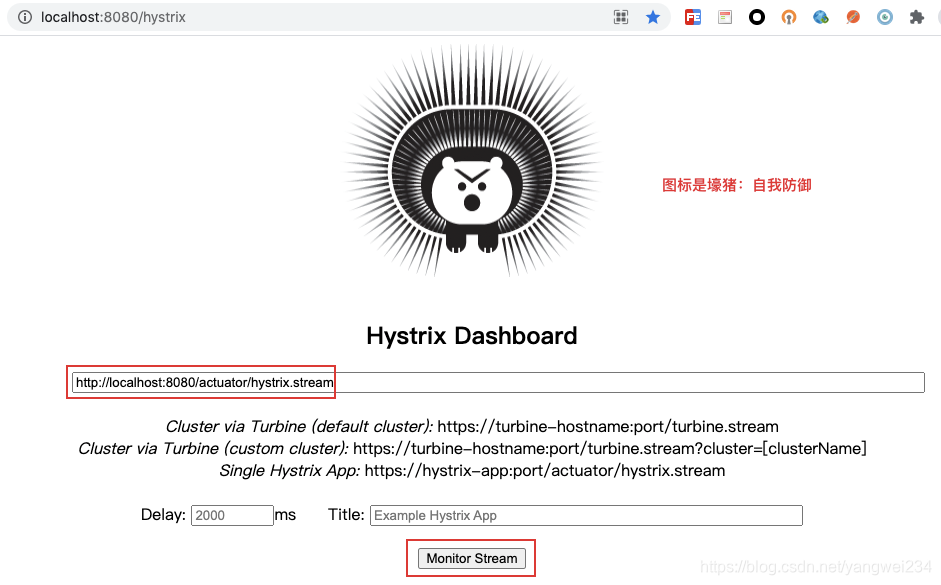Click the blue bookmark star icon
Screen dimensions: 941x585
[653, 17]
